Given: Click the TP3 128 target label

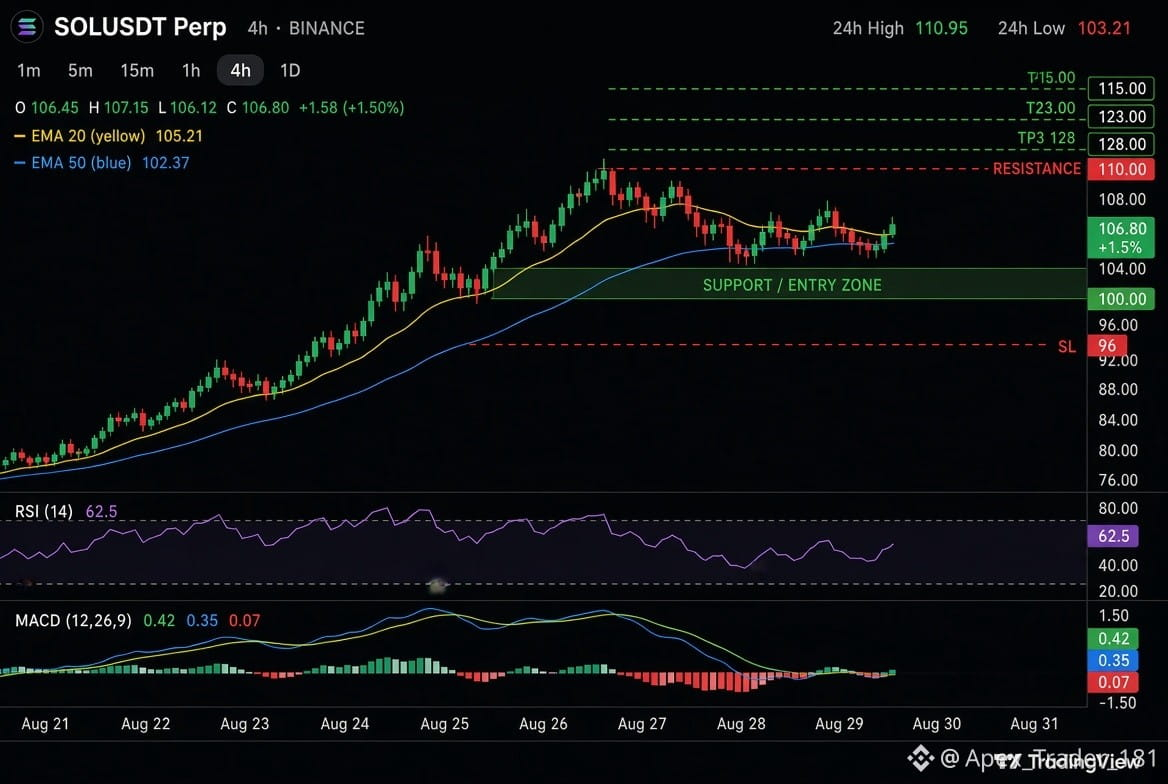Looking at the screenshot, I should click(x=1046, y=139).
